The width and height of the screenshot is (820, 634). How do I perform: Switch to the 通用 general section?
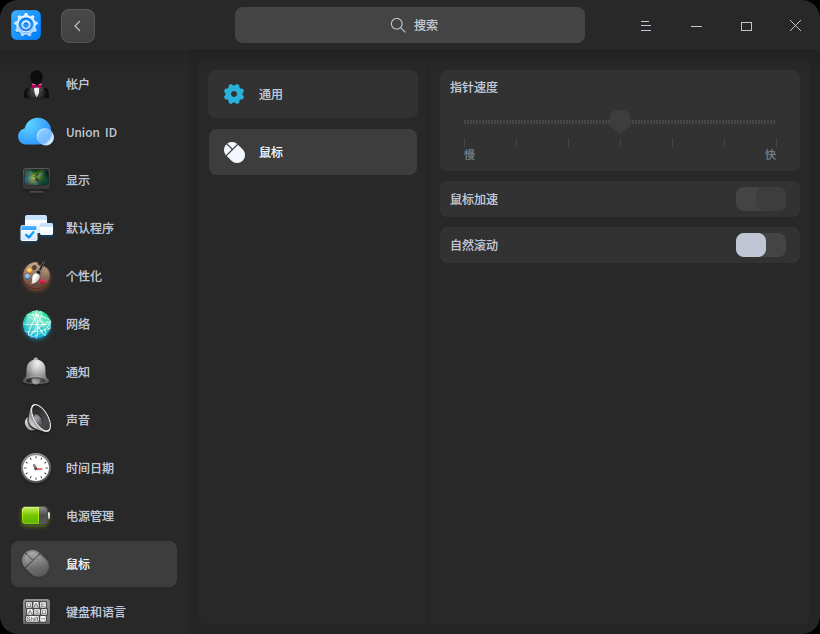[312, 94]
